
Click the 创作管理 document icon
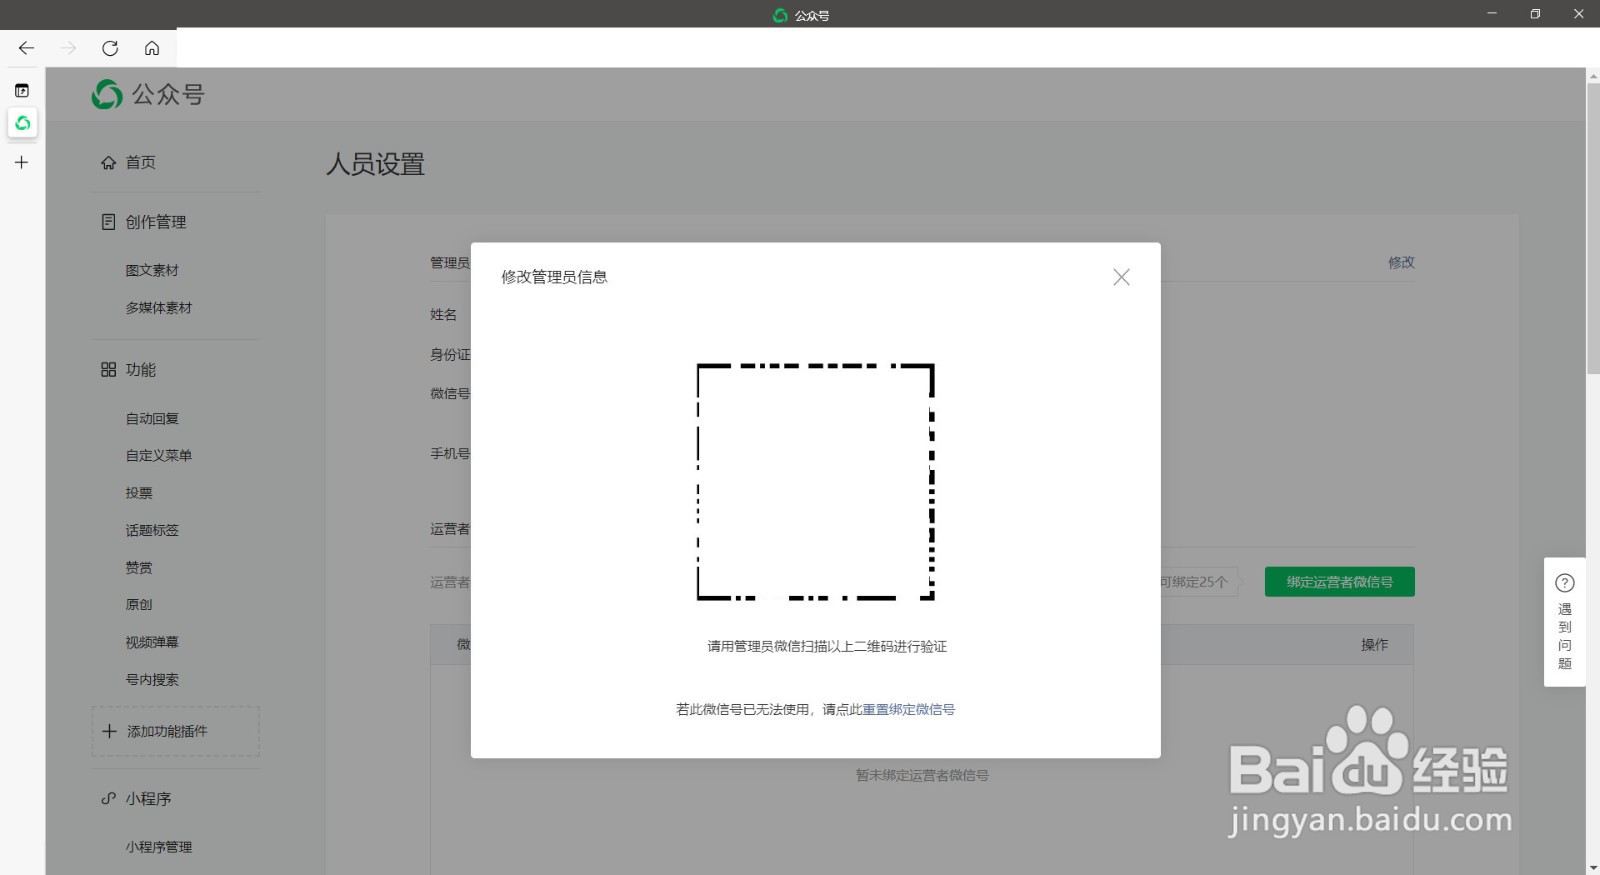click(x=108, y=222)
